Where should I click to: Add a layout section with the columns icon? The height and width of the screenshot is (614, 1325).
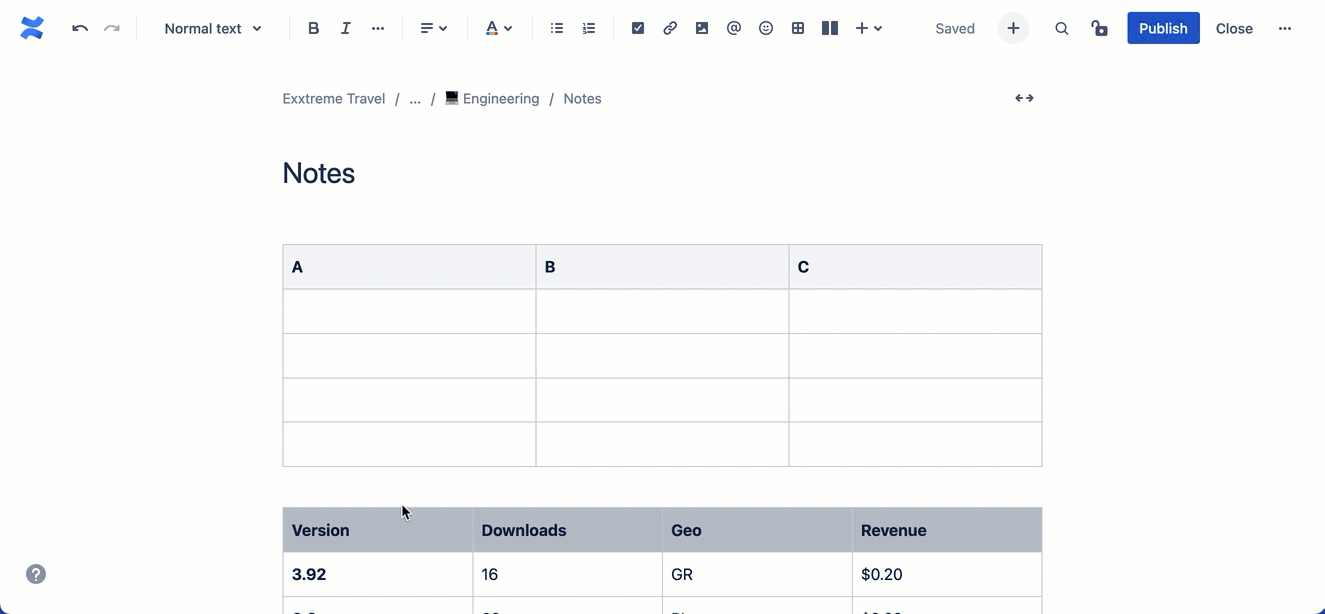click(x=829, y=28)
